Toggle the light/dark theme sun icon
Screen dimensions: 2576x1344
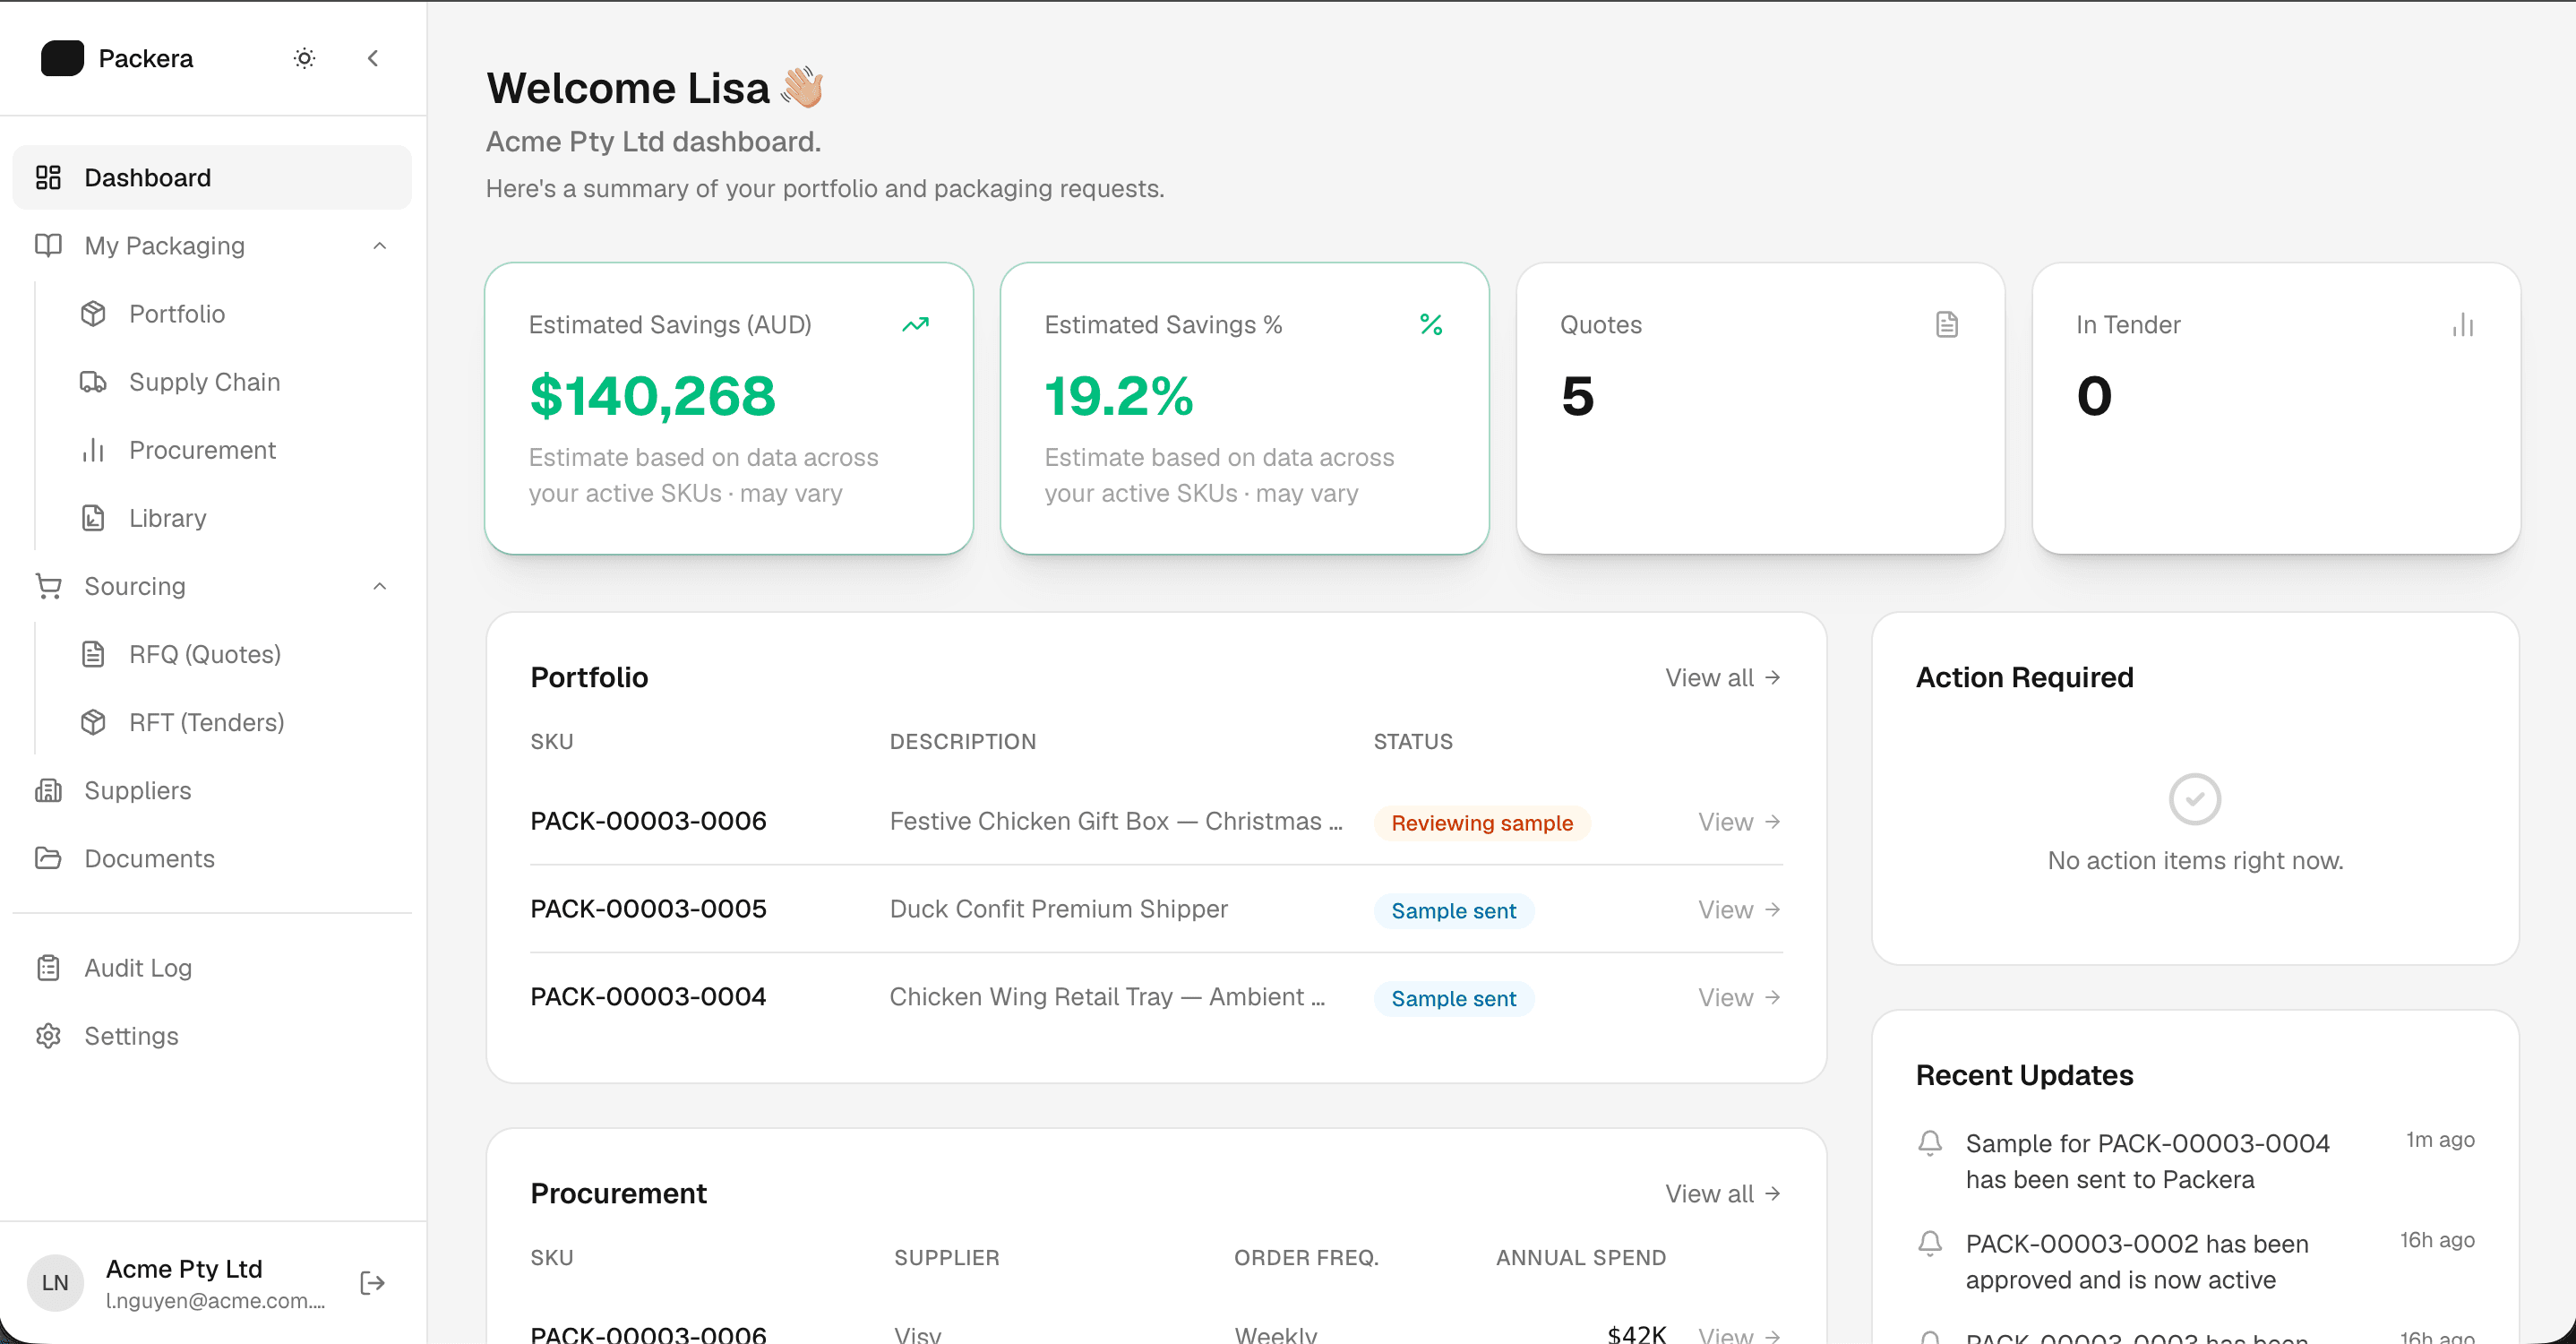(x=304, y=58)
